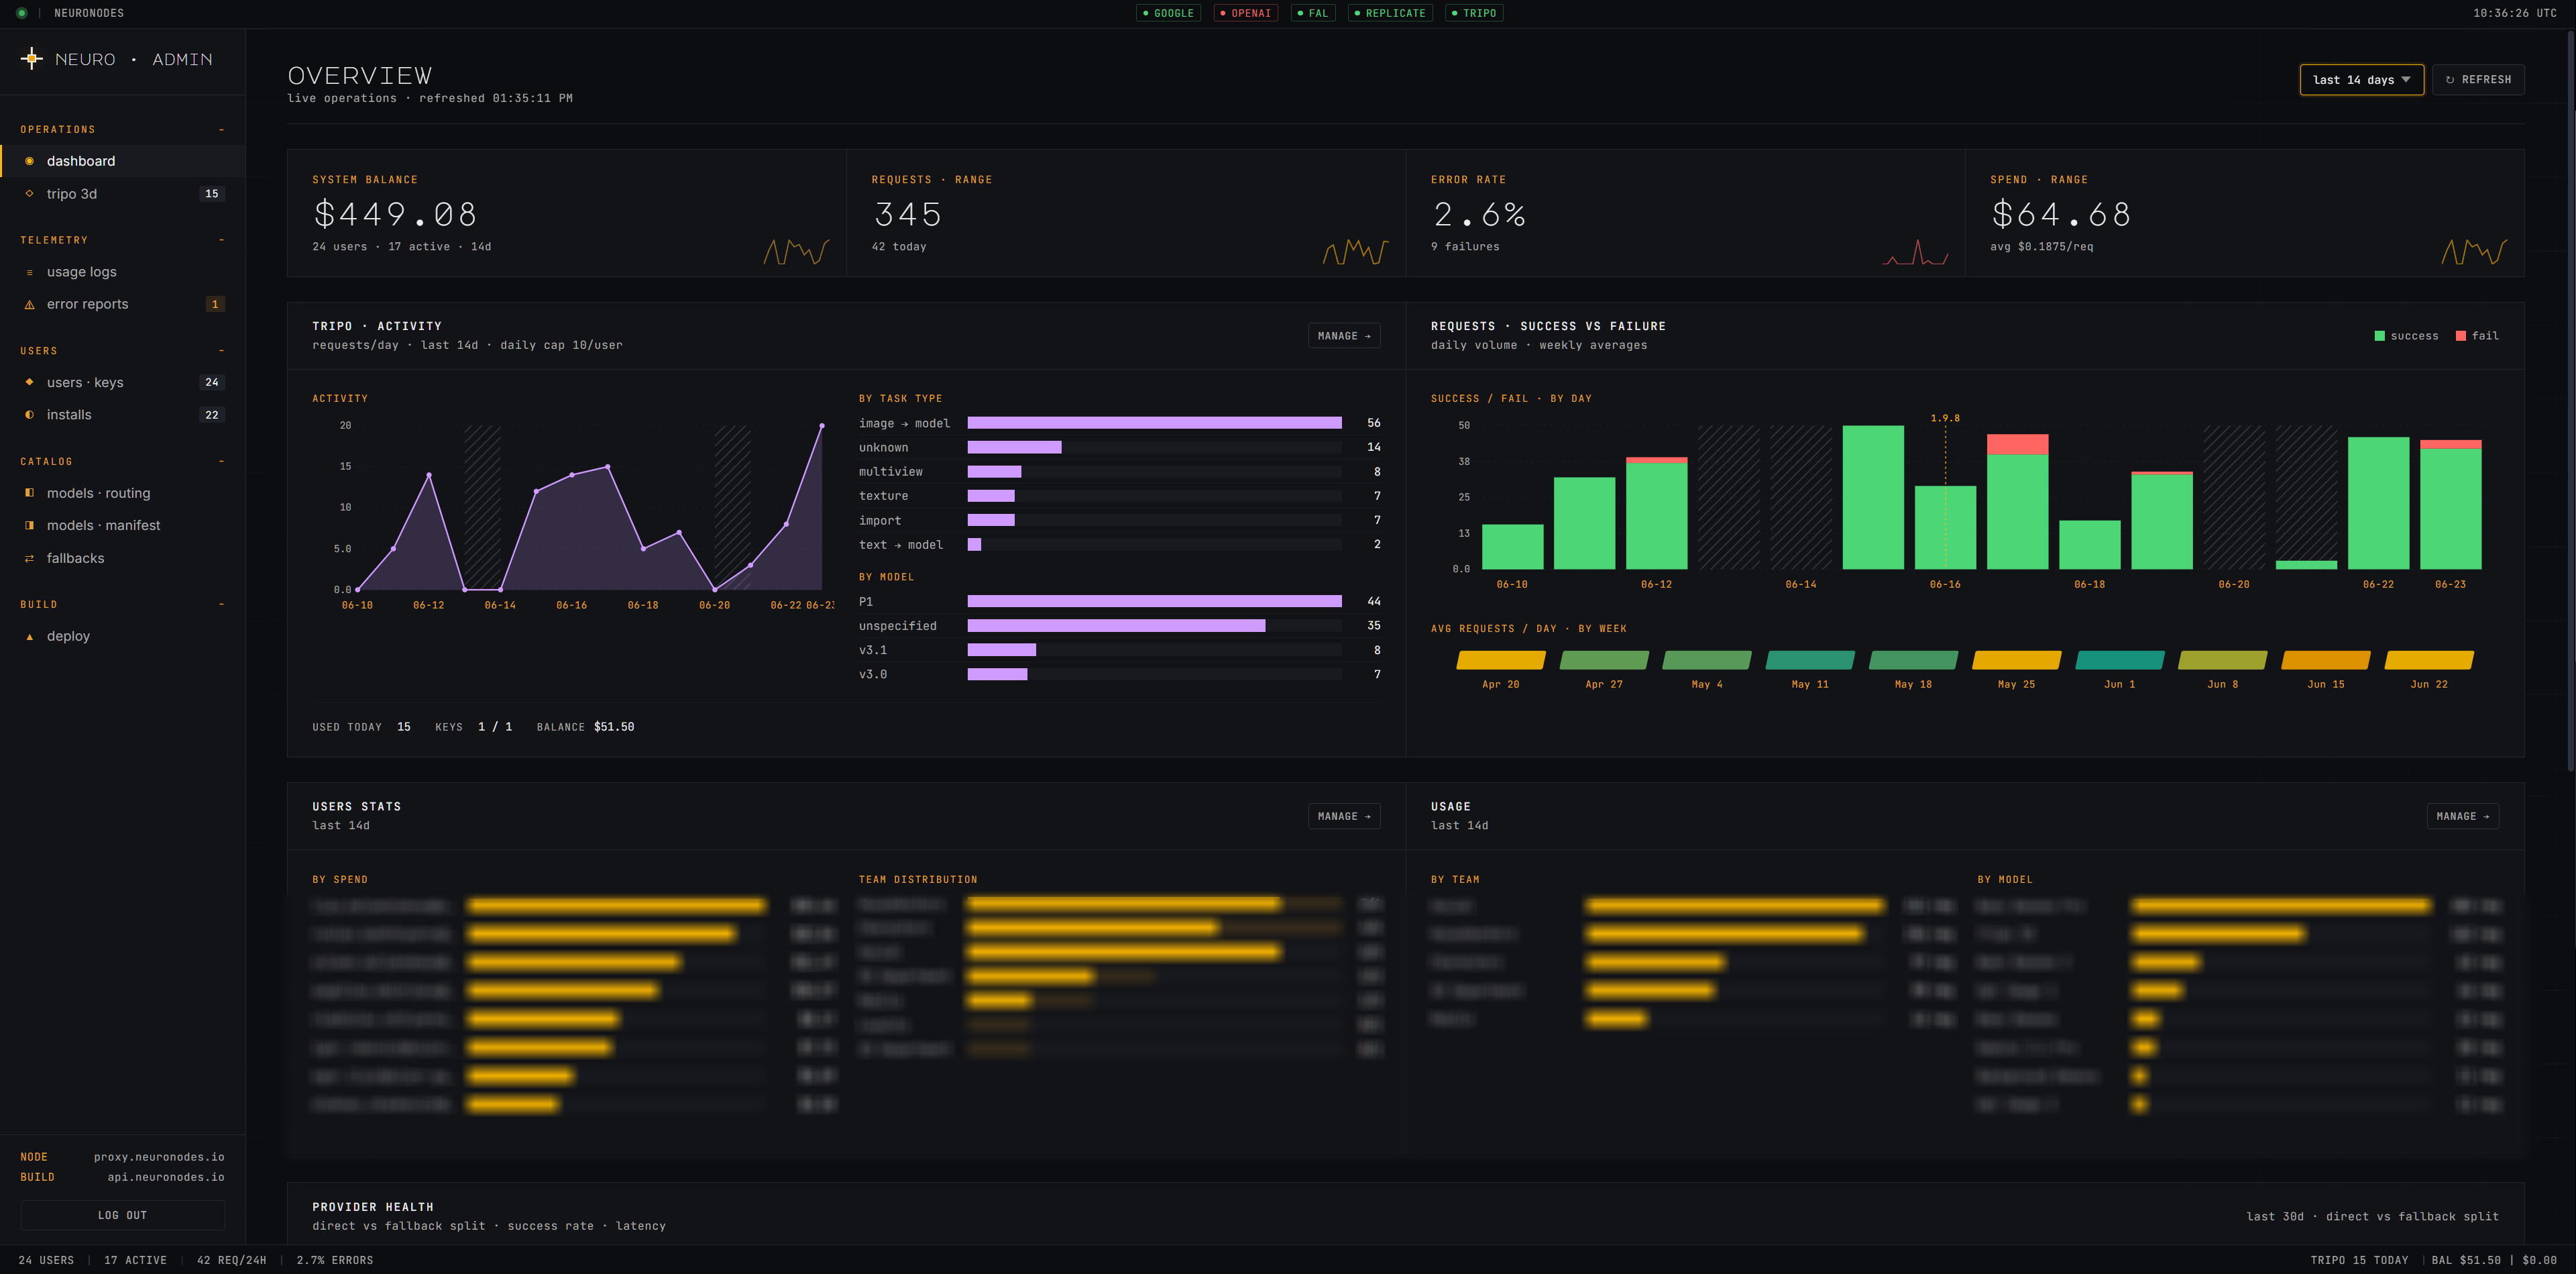Click the $449.08 system balance value
This screenshot has height=1274, width=2576.
[395, 214]
